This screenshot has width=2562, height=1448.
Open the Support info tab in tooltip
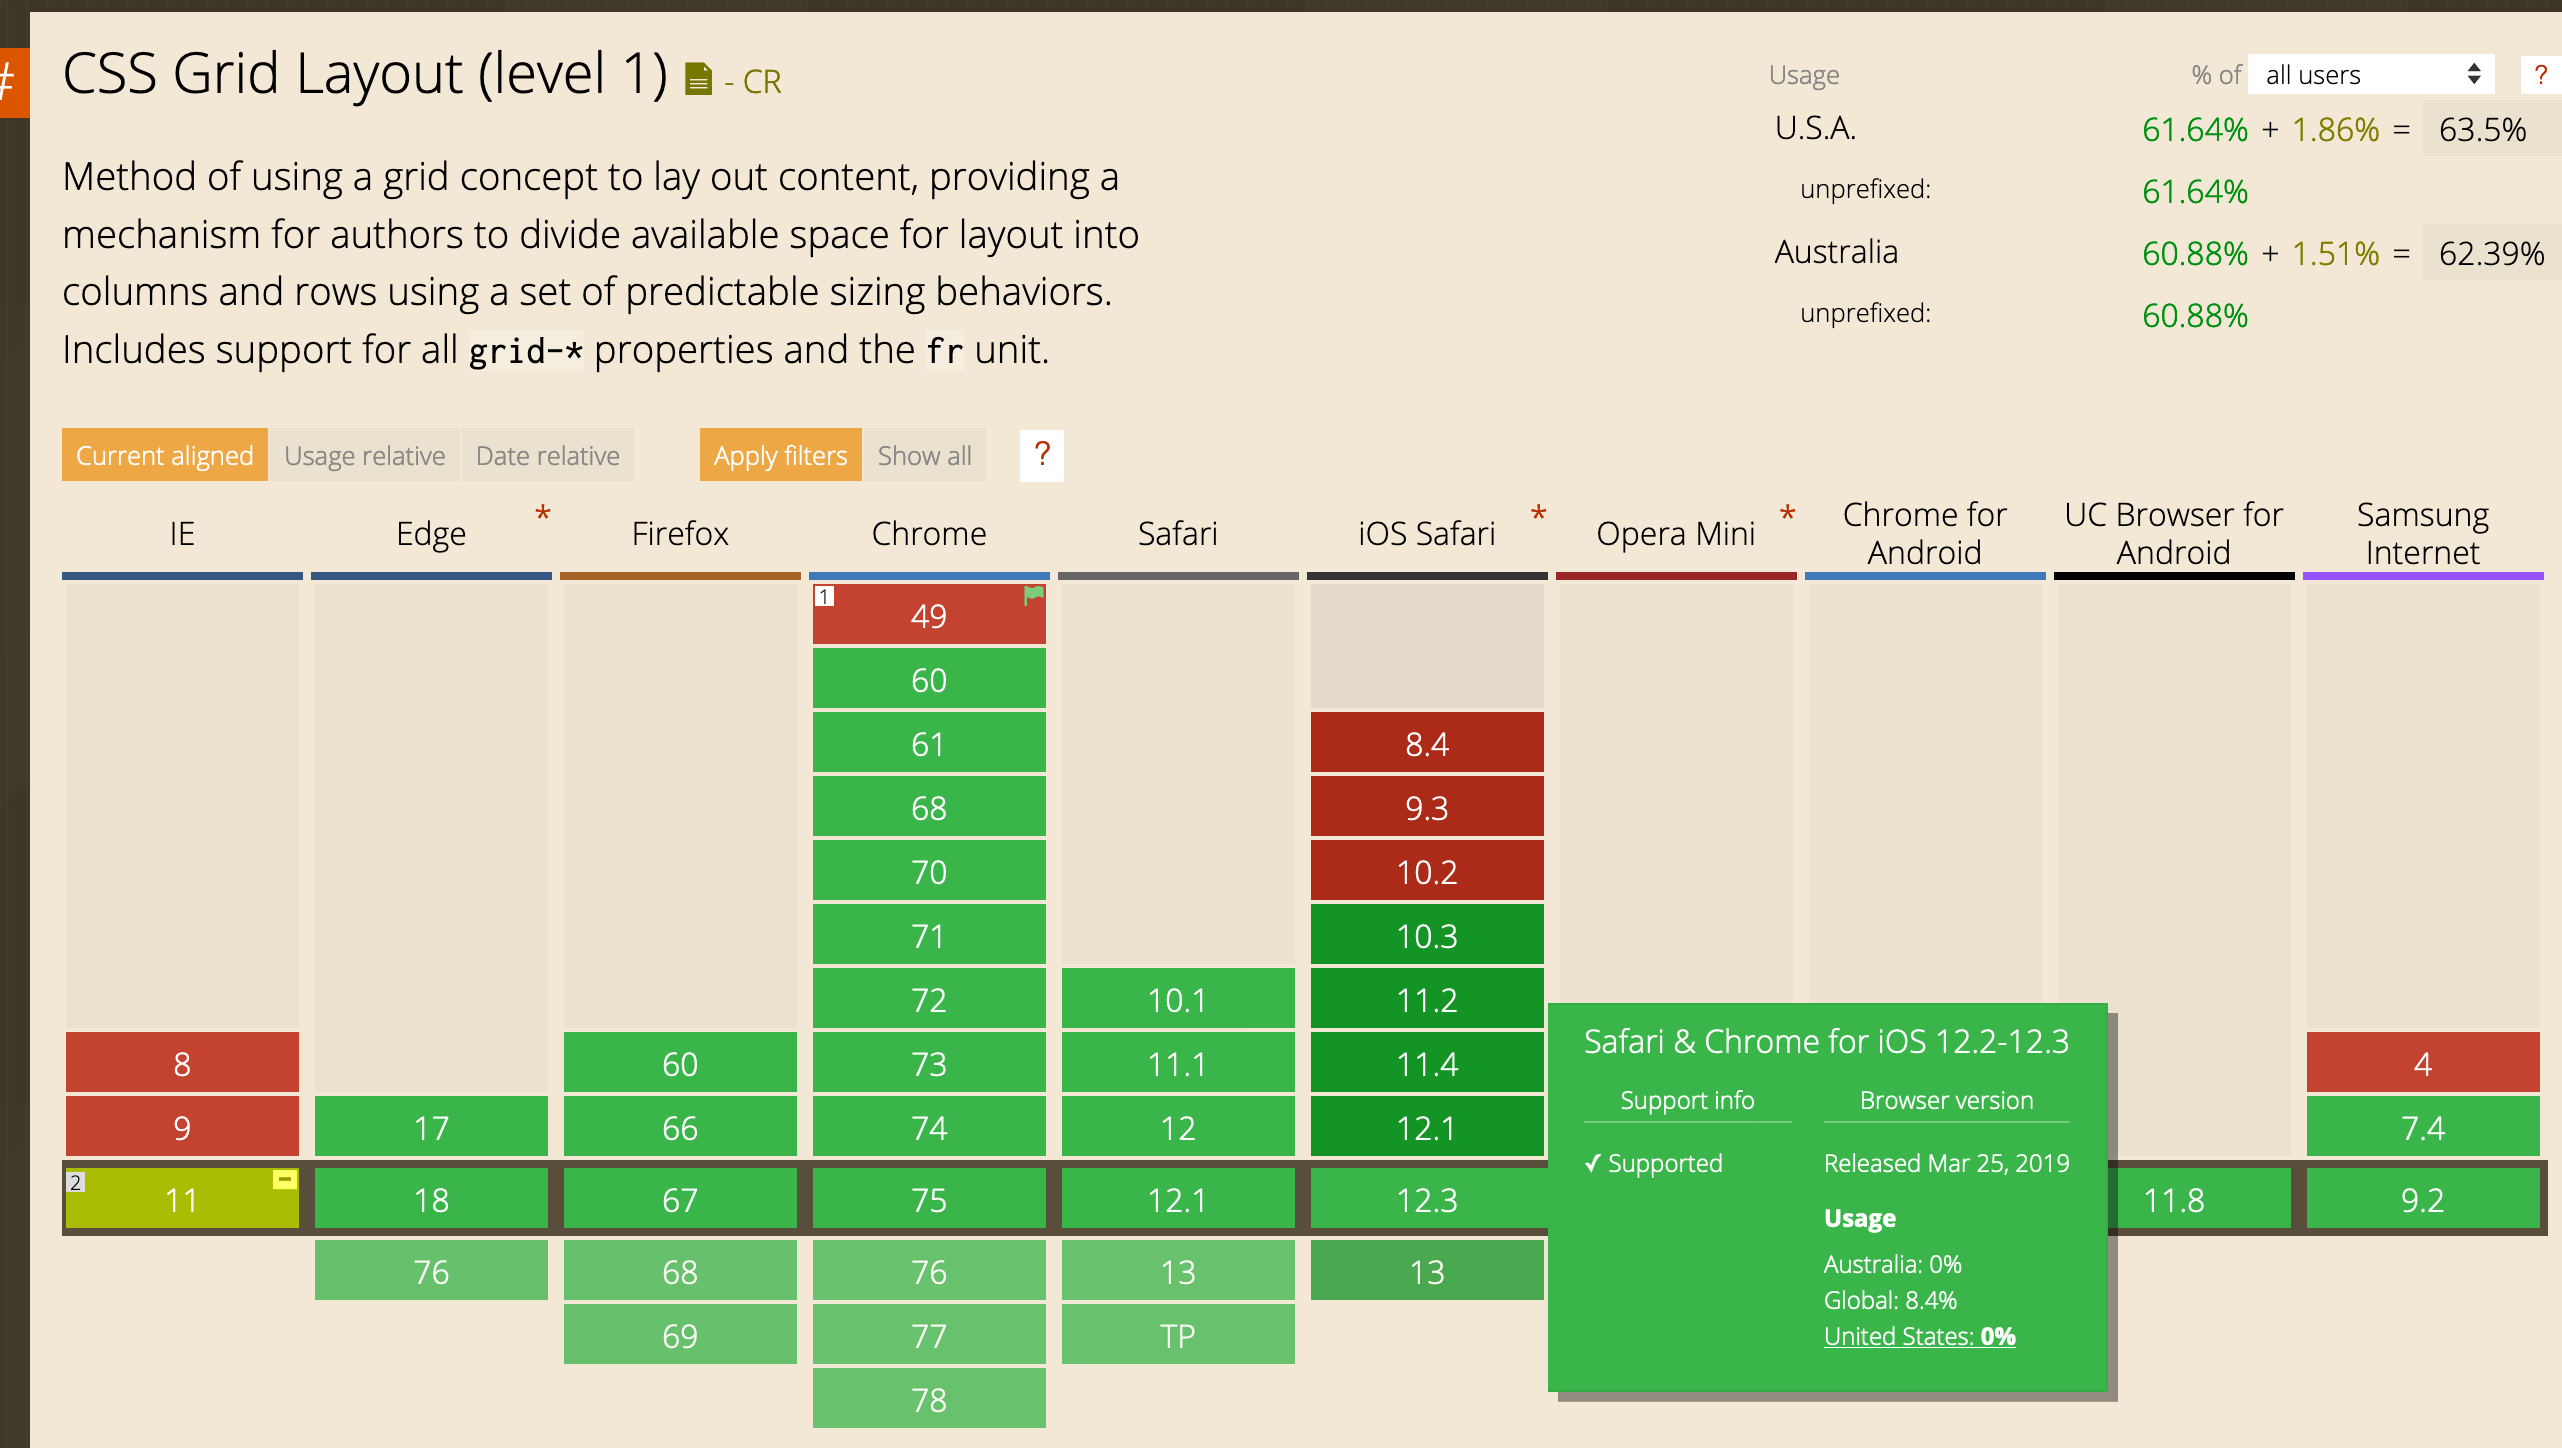pos(1687,1100)
